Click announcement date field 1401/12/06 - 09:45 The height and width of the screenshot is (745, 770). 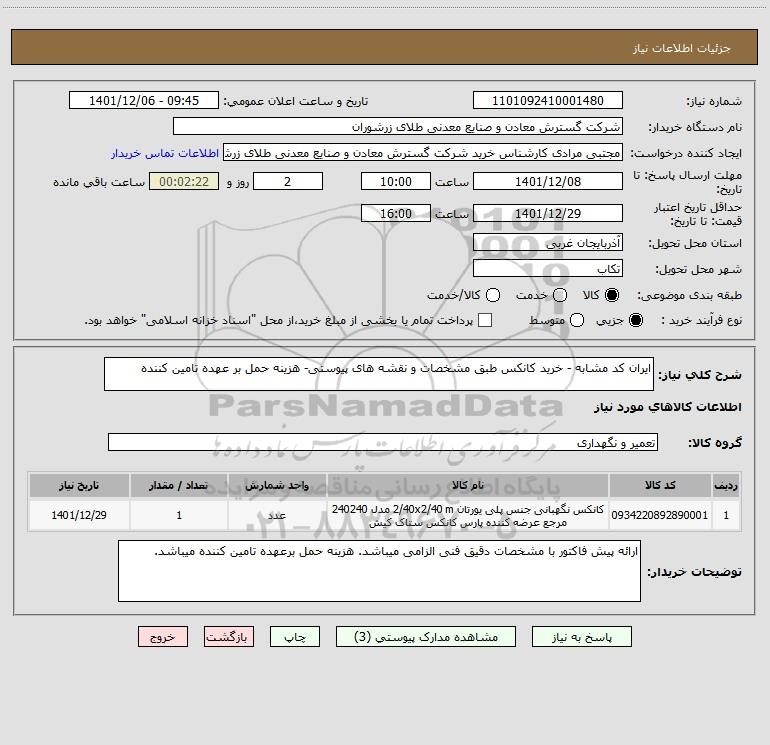(x=144, y=100)
